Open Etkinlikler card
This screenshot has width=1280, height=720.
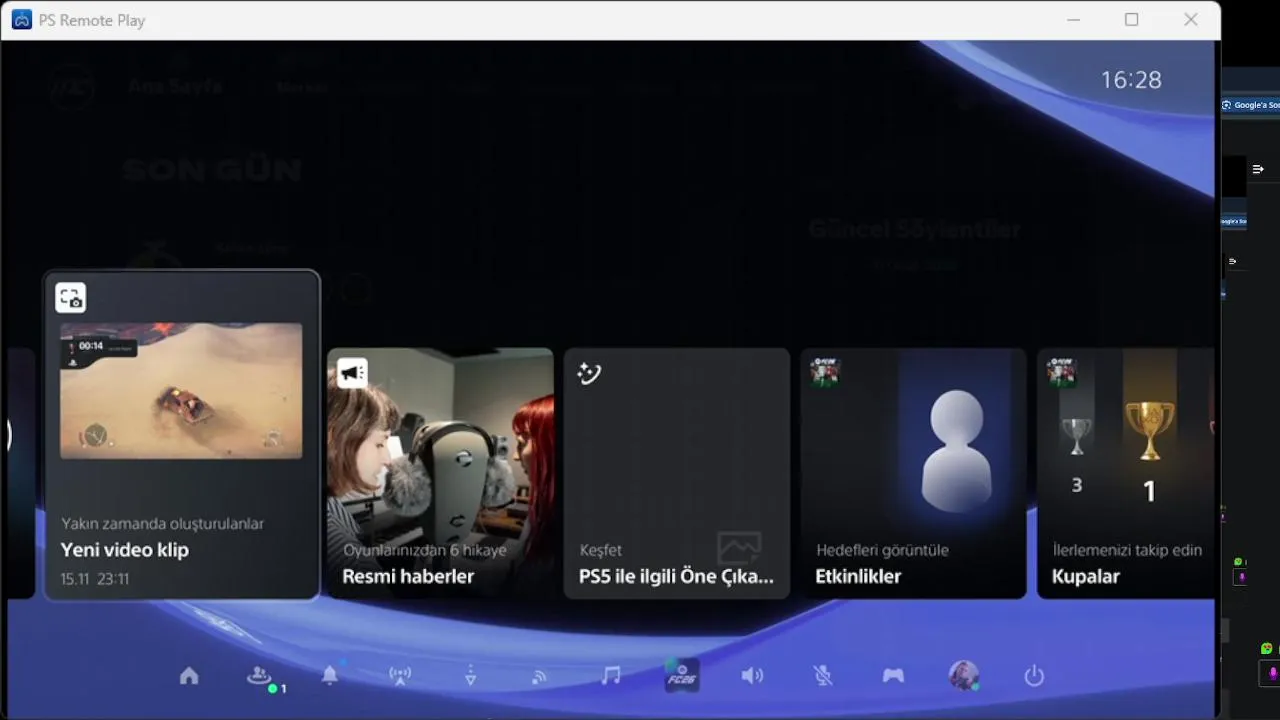(x=913, y=473)
